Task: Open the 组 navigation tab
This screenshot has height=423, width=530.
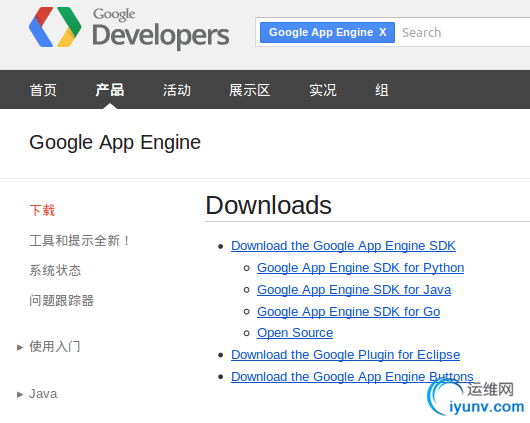Action: (382, 90)
